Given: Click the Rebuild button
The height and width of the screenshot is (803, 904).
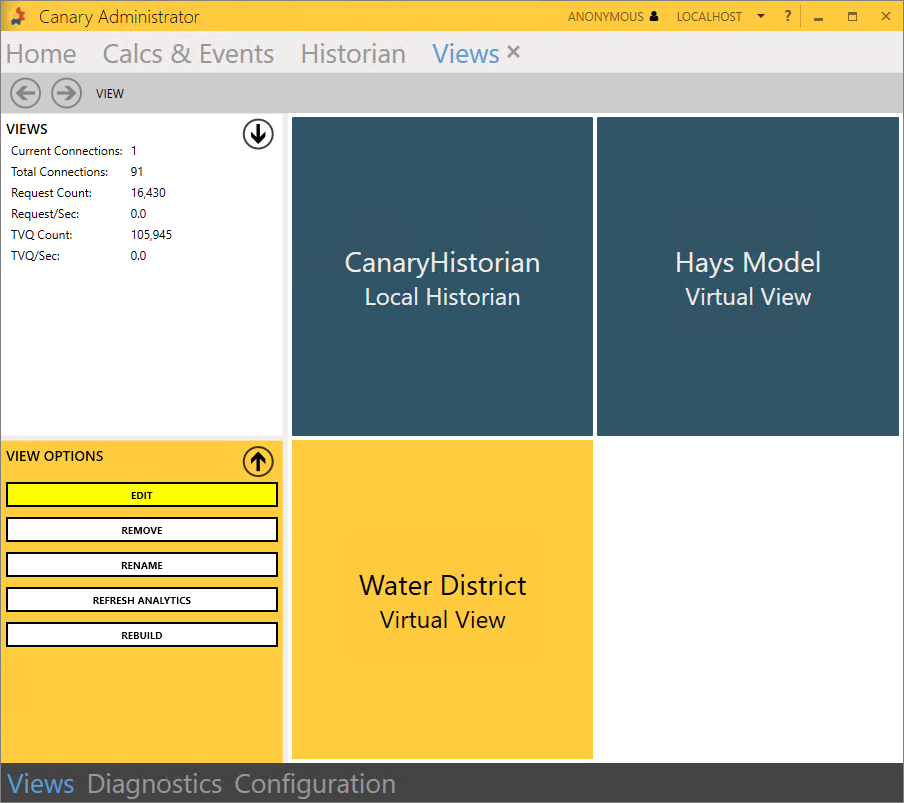Looking at the screenshot, I should tap(142, 635).
